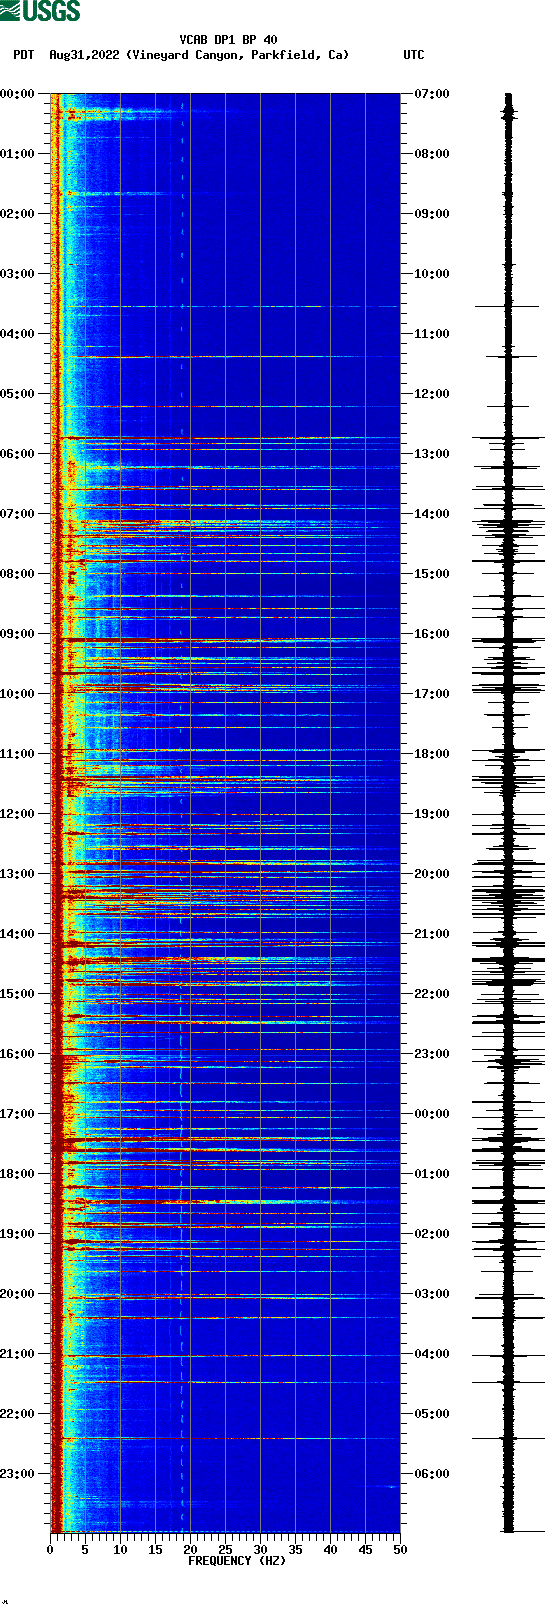Click the UTC time label '16:00'
Image resolution: width=552 pixels, height=1613 pixels.
[x=432, y=634]
